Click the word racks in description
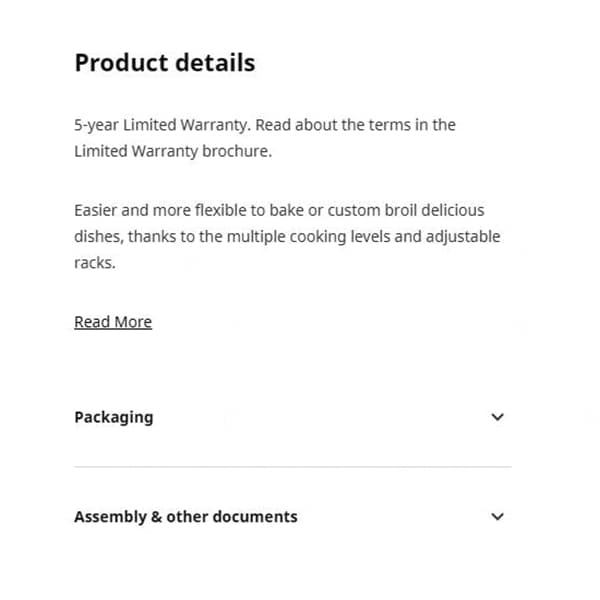600x600 pixels. click(x=95, y=263)
